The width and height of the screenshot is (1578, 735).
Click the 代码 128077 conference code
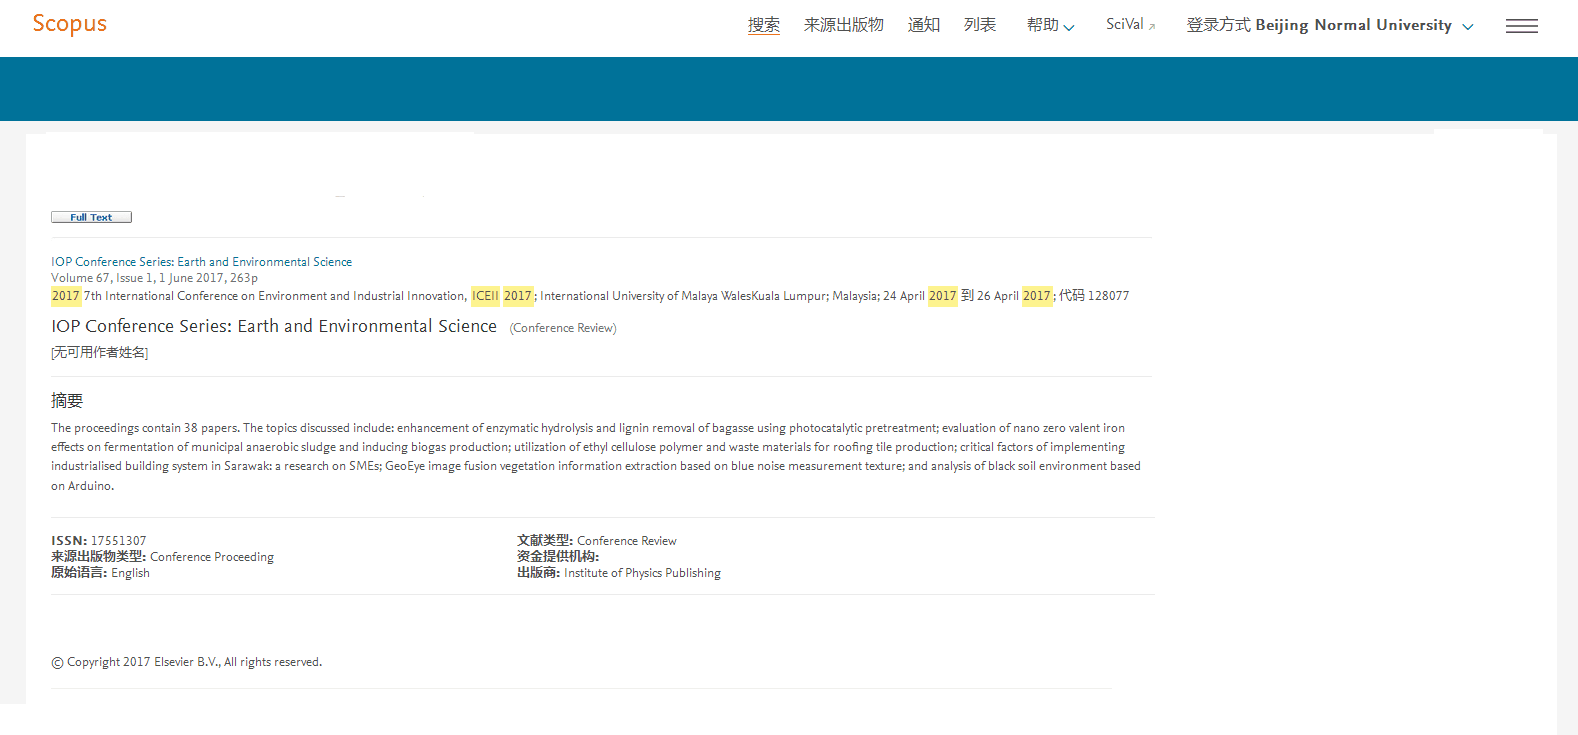click(1094, 296)
